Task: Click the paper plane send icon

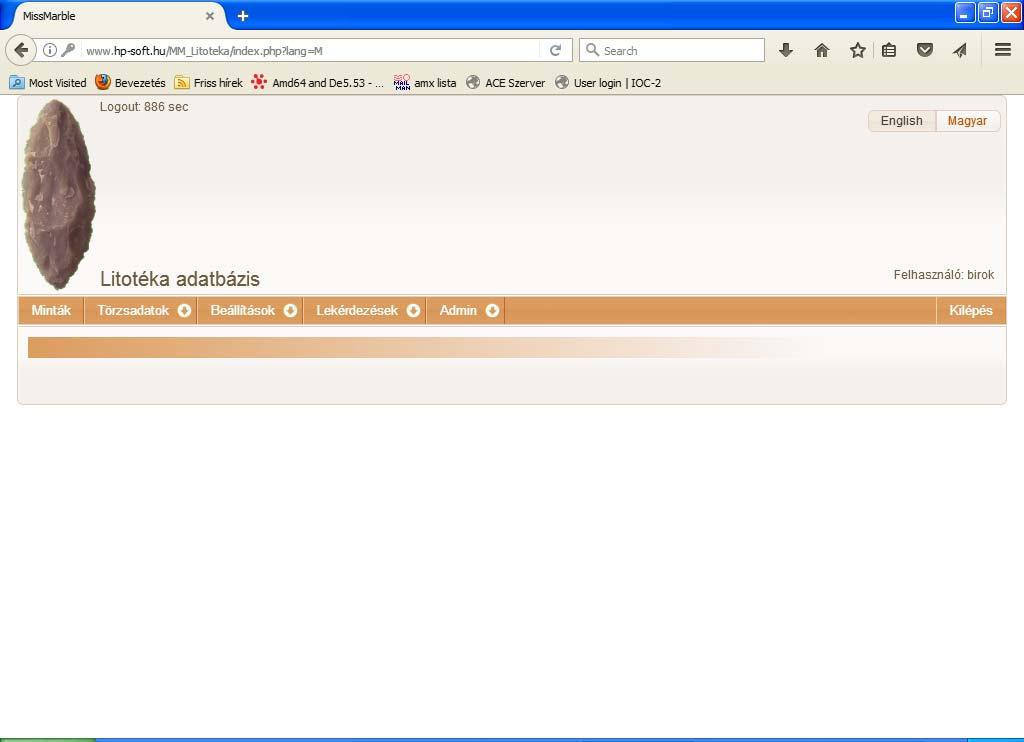Action: pyautogui.click(x=959, y=50)
